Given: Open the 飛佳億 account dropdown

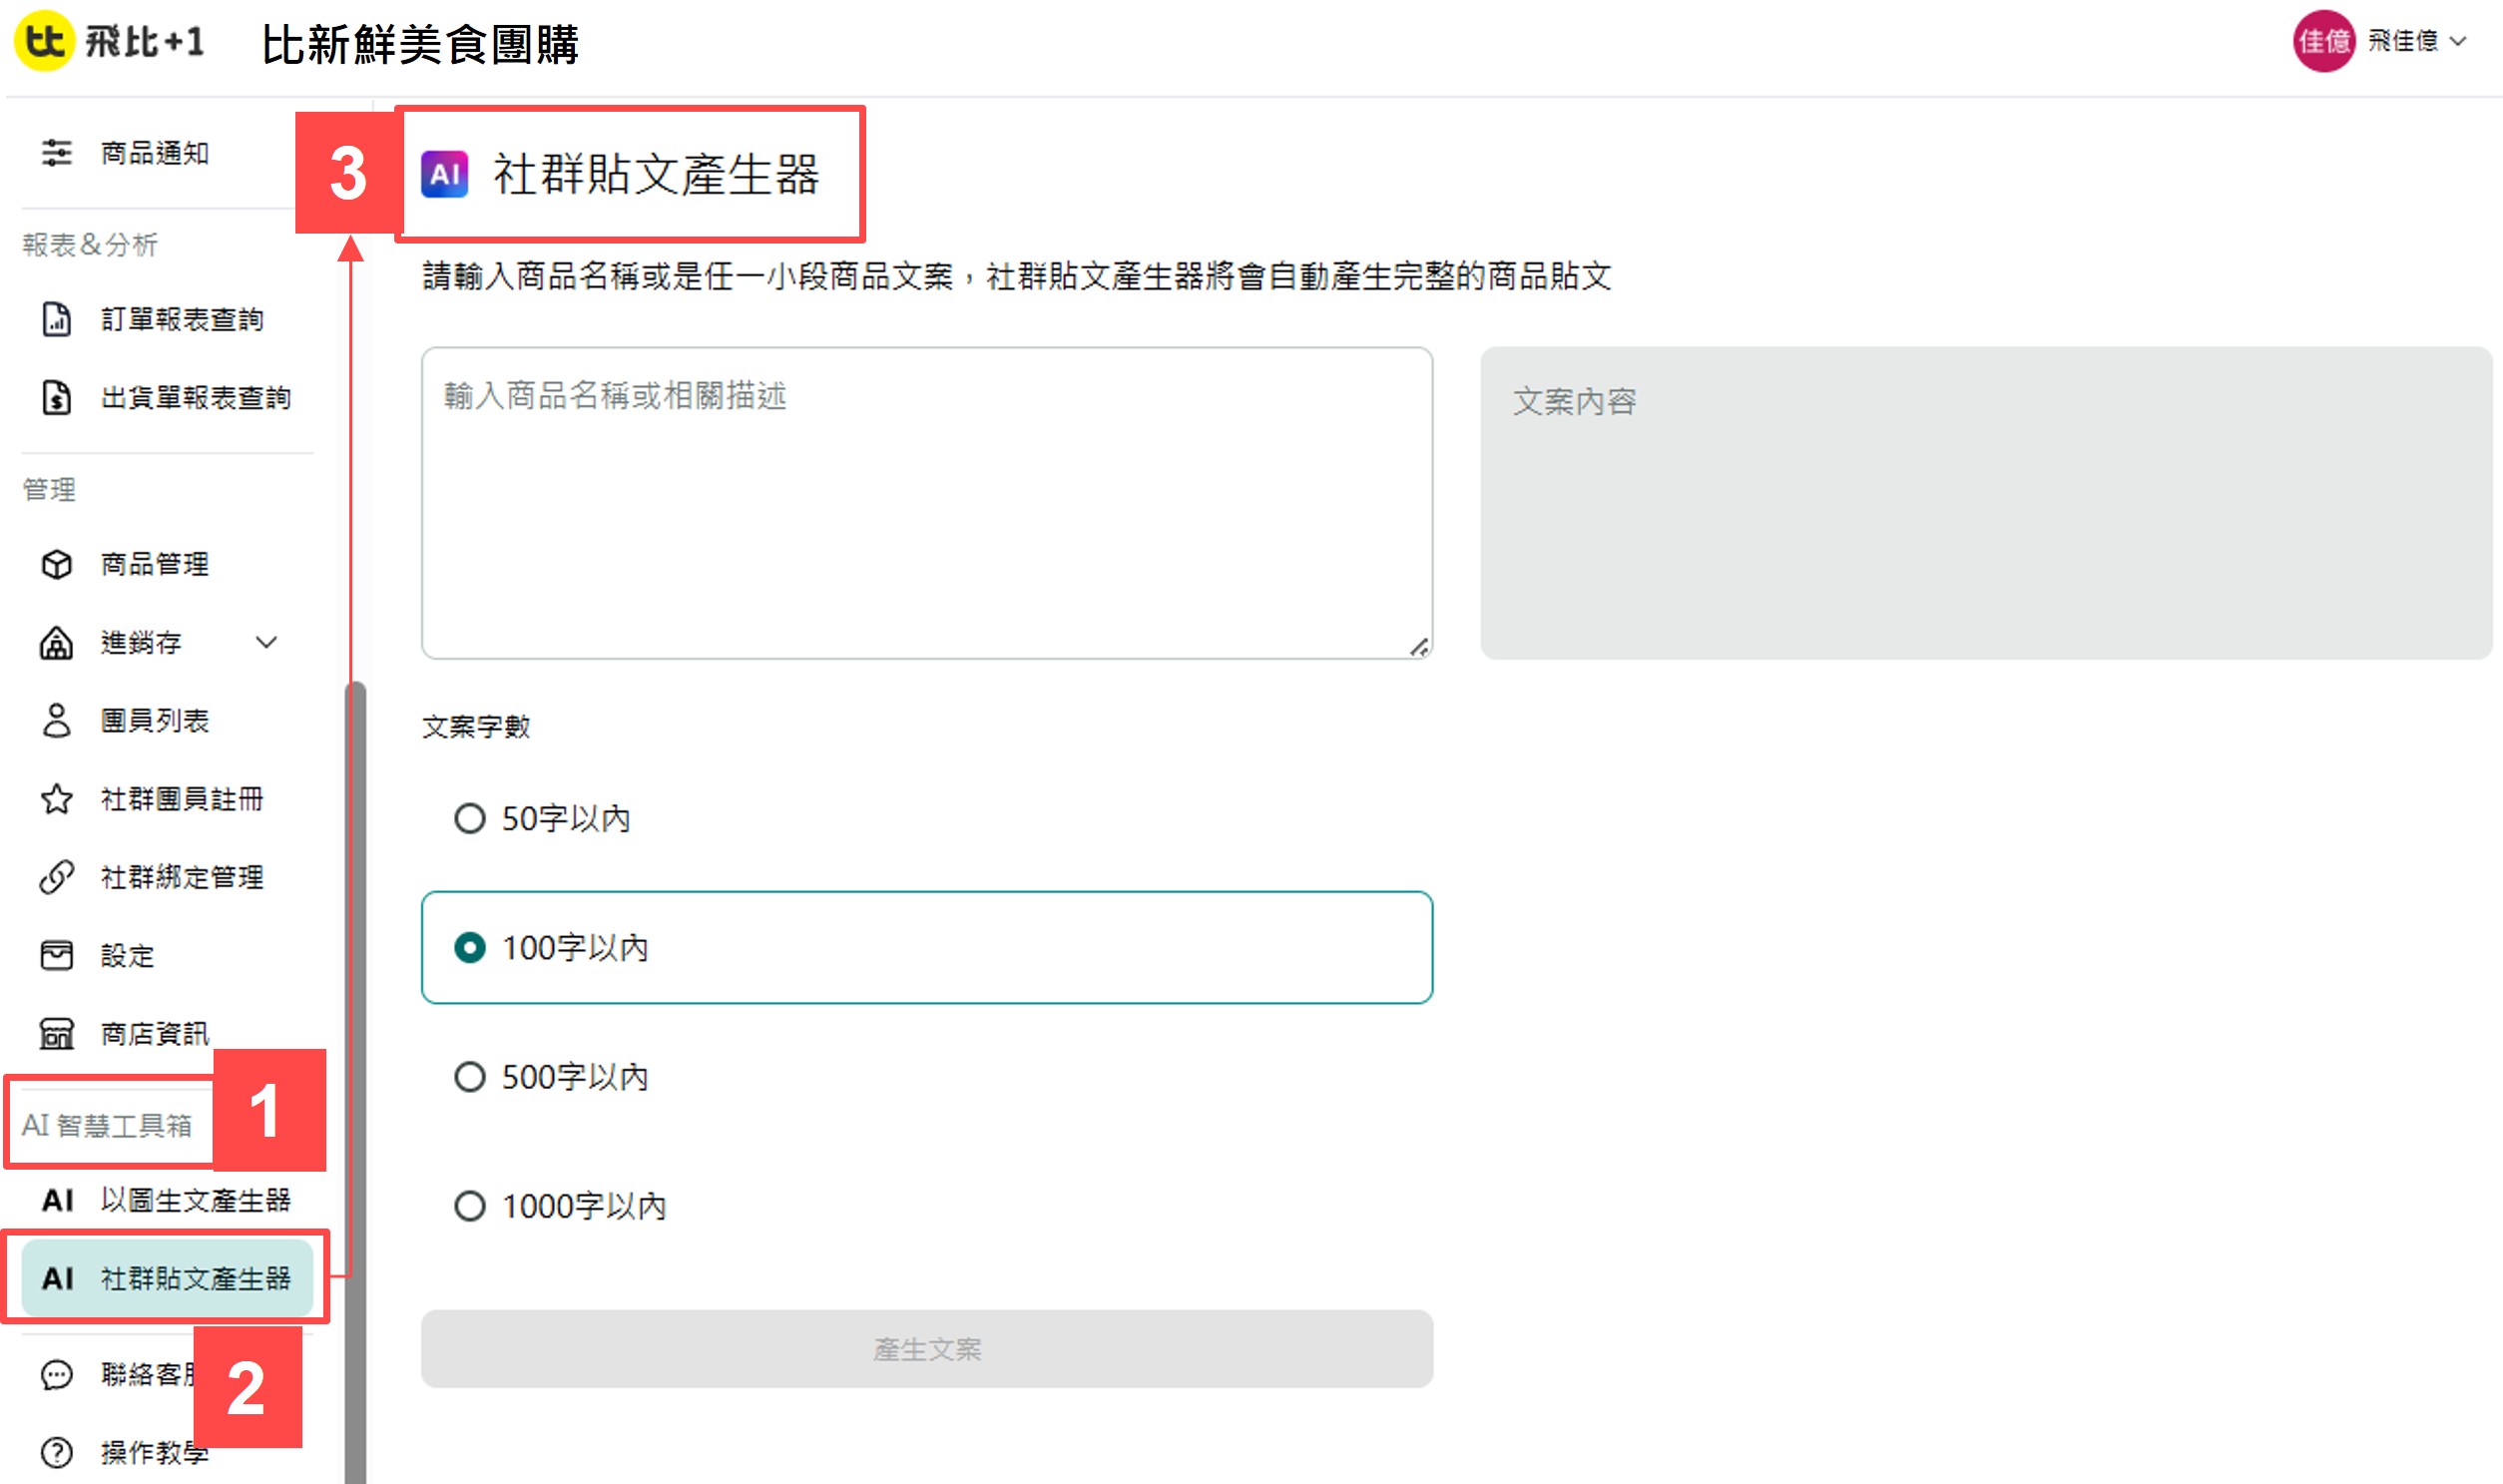Looking at the screenshot, I should click(2415, 41).
